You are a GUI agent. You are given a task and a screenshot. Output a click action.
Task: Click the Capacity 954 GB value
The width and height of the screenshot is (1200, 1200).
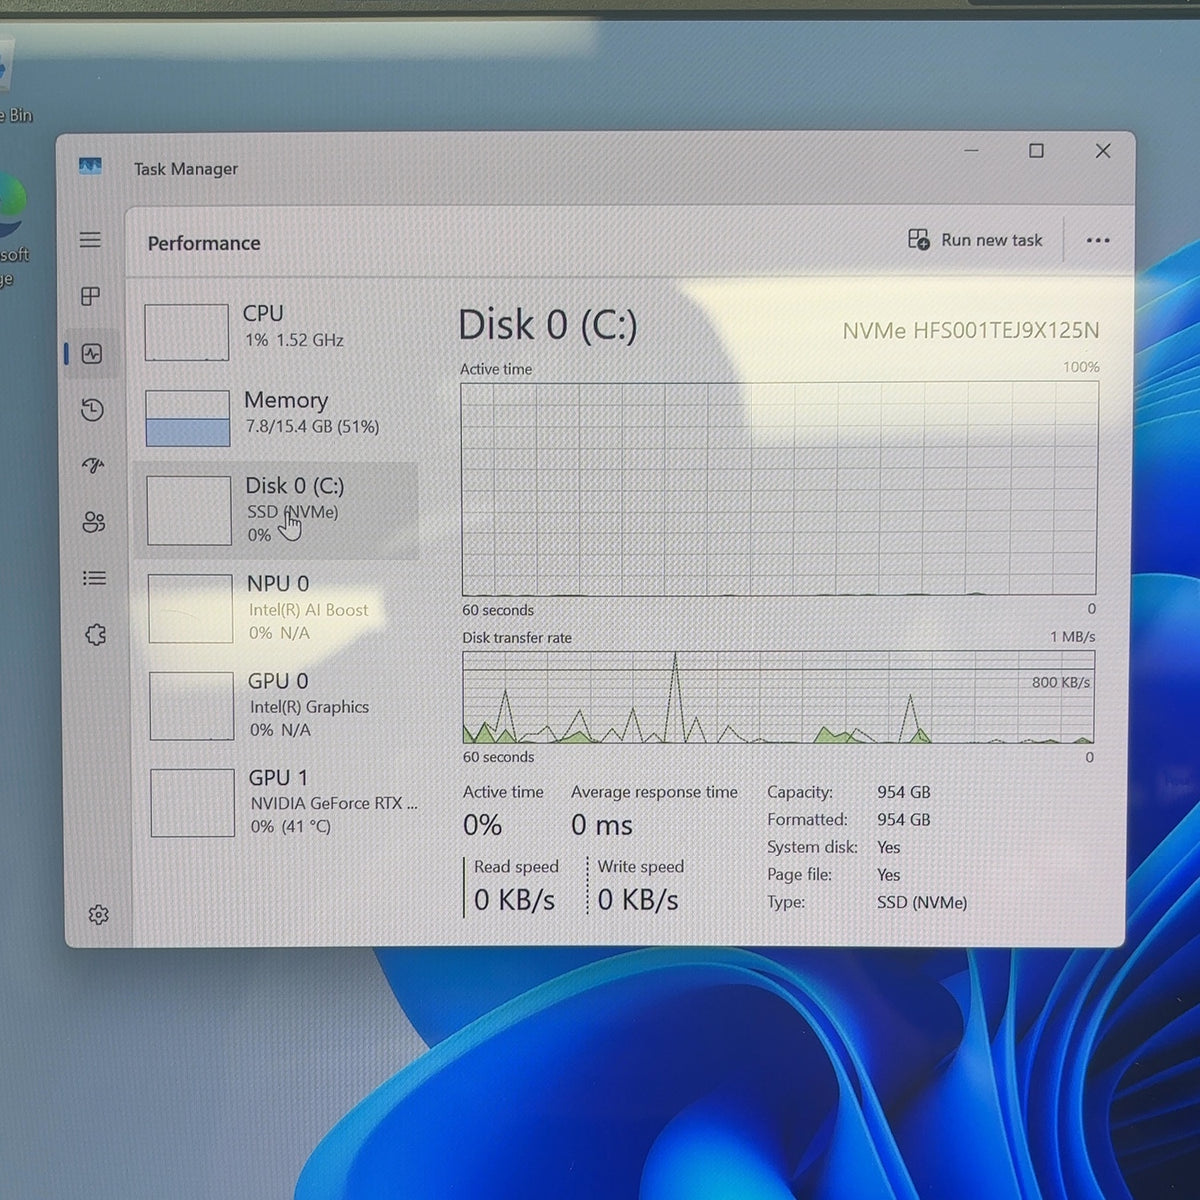[904, 792]
